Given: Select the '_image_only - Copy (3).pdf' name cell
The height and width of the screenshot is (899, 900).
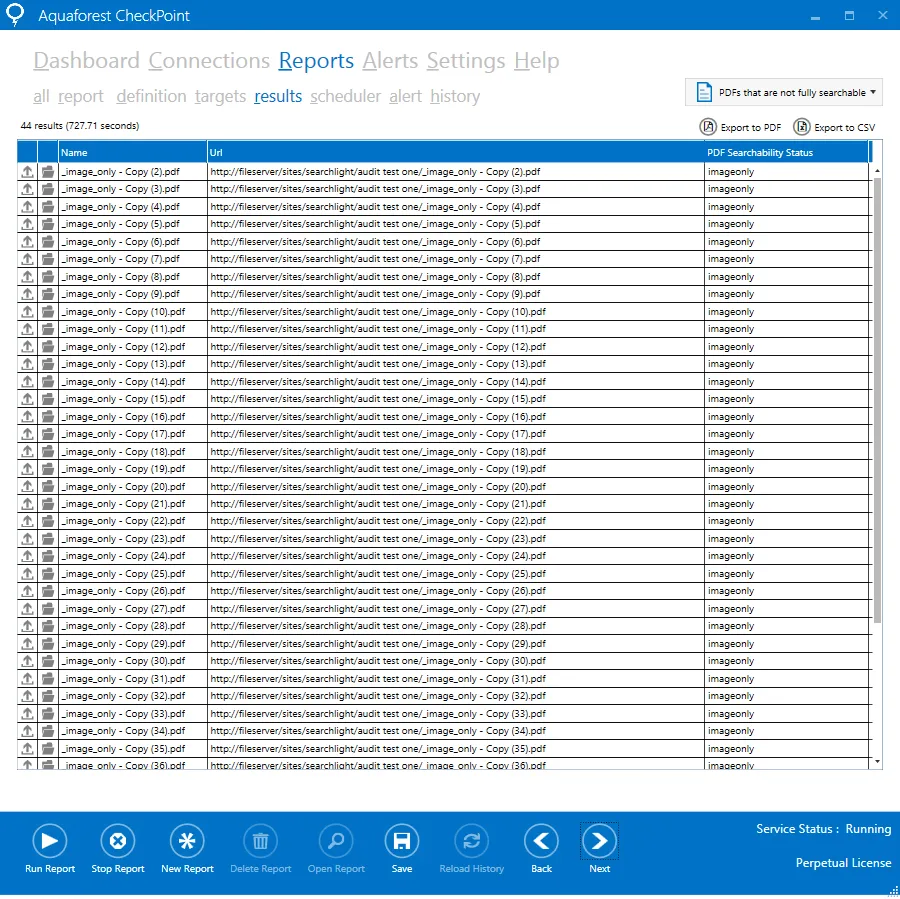Looking at the screenshot, I should [x=133, y=189].
